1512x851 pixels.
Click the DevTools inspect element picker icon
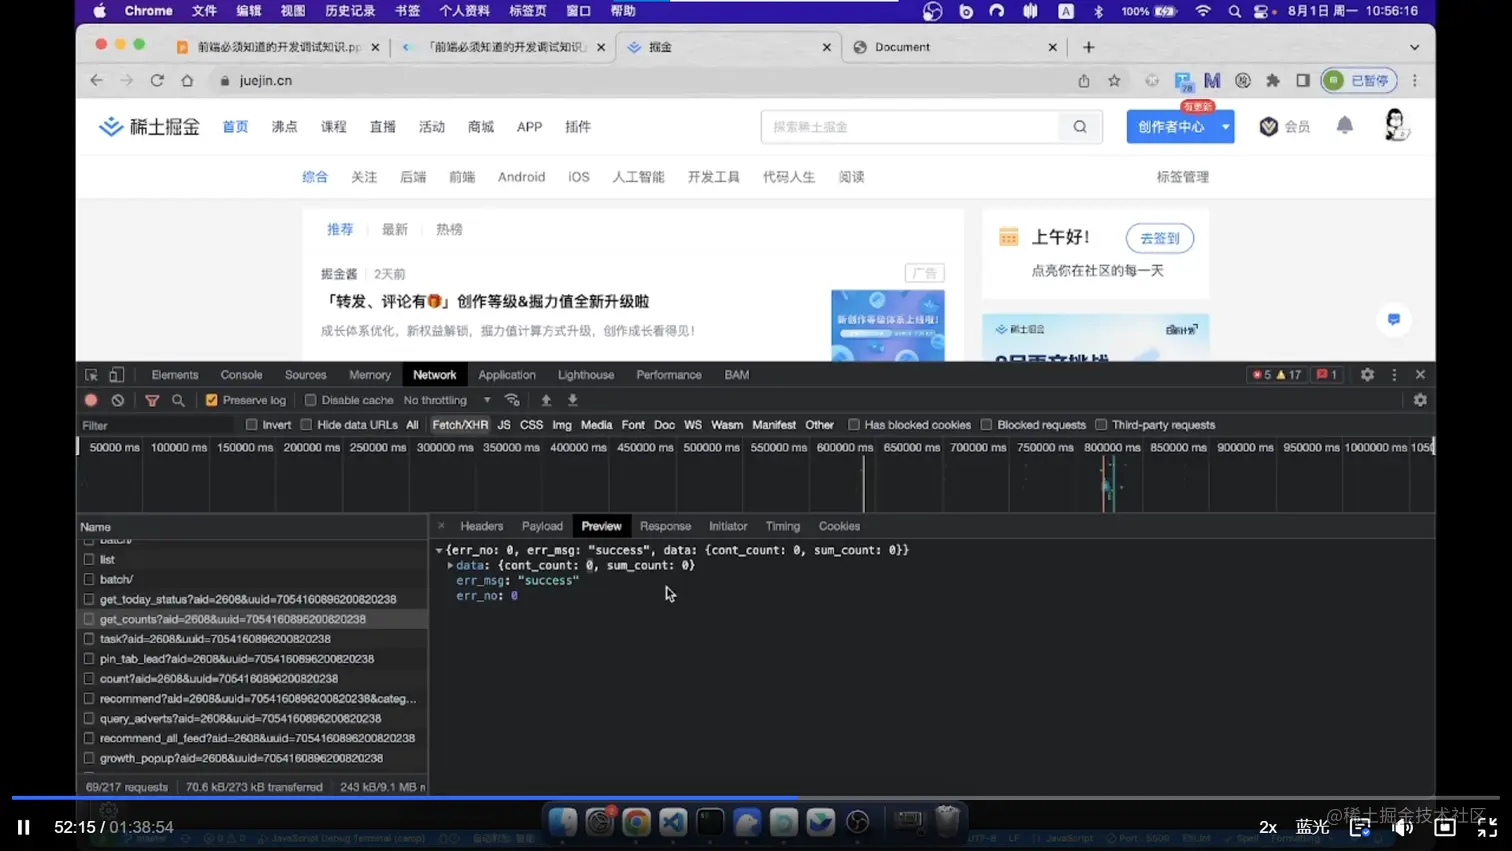pyautogui.click(x=91, y=375)
